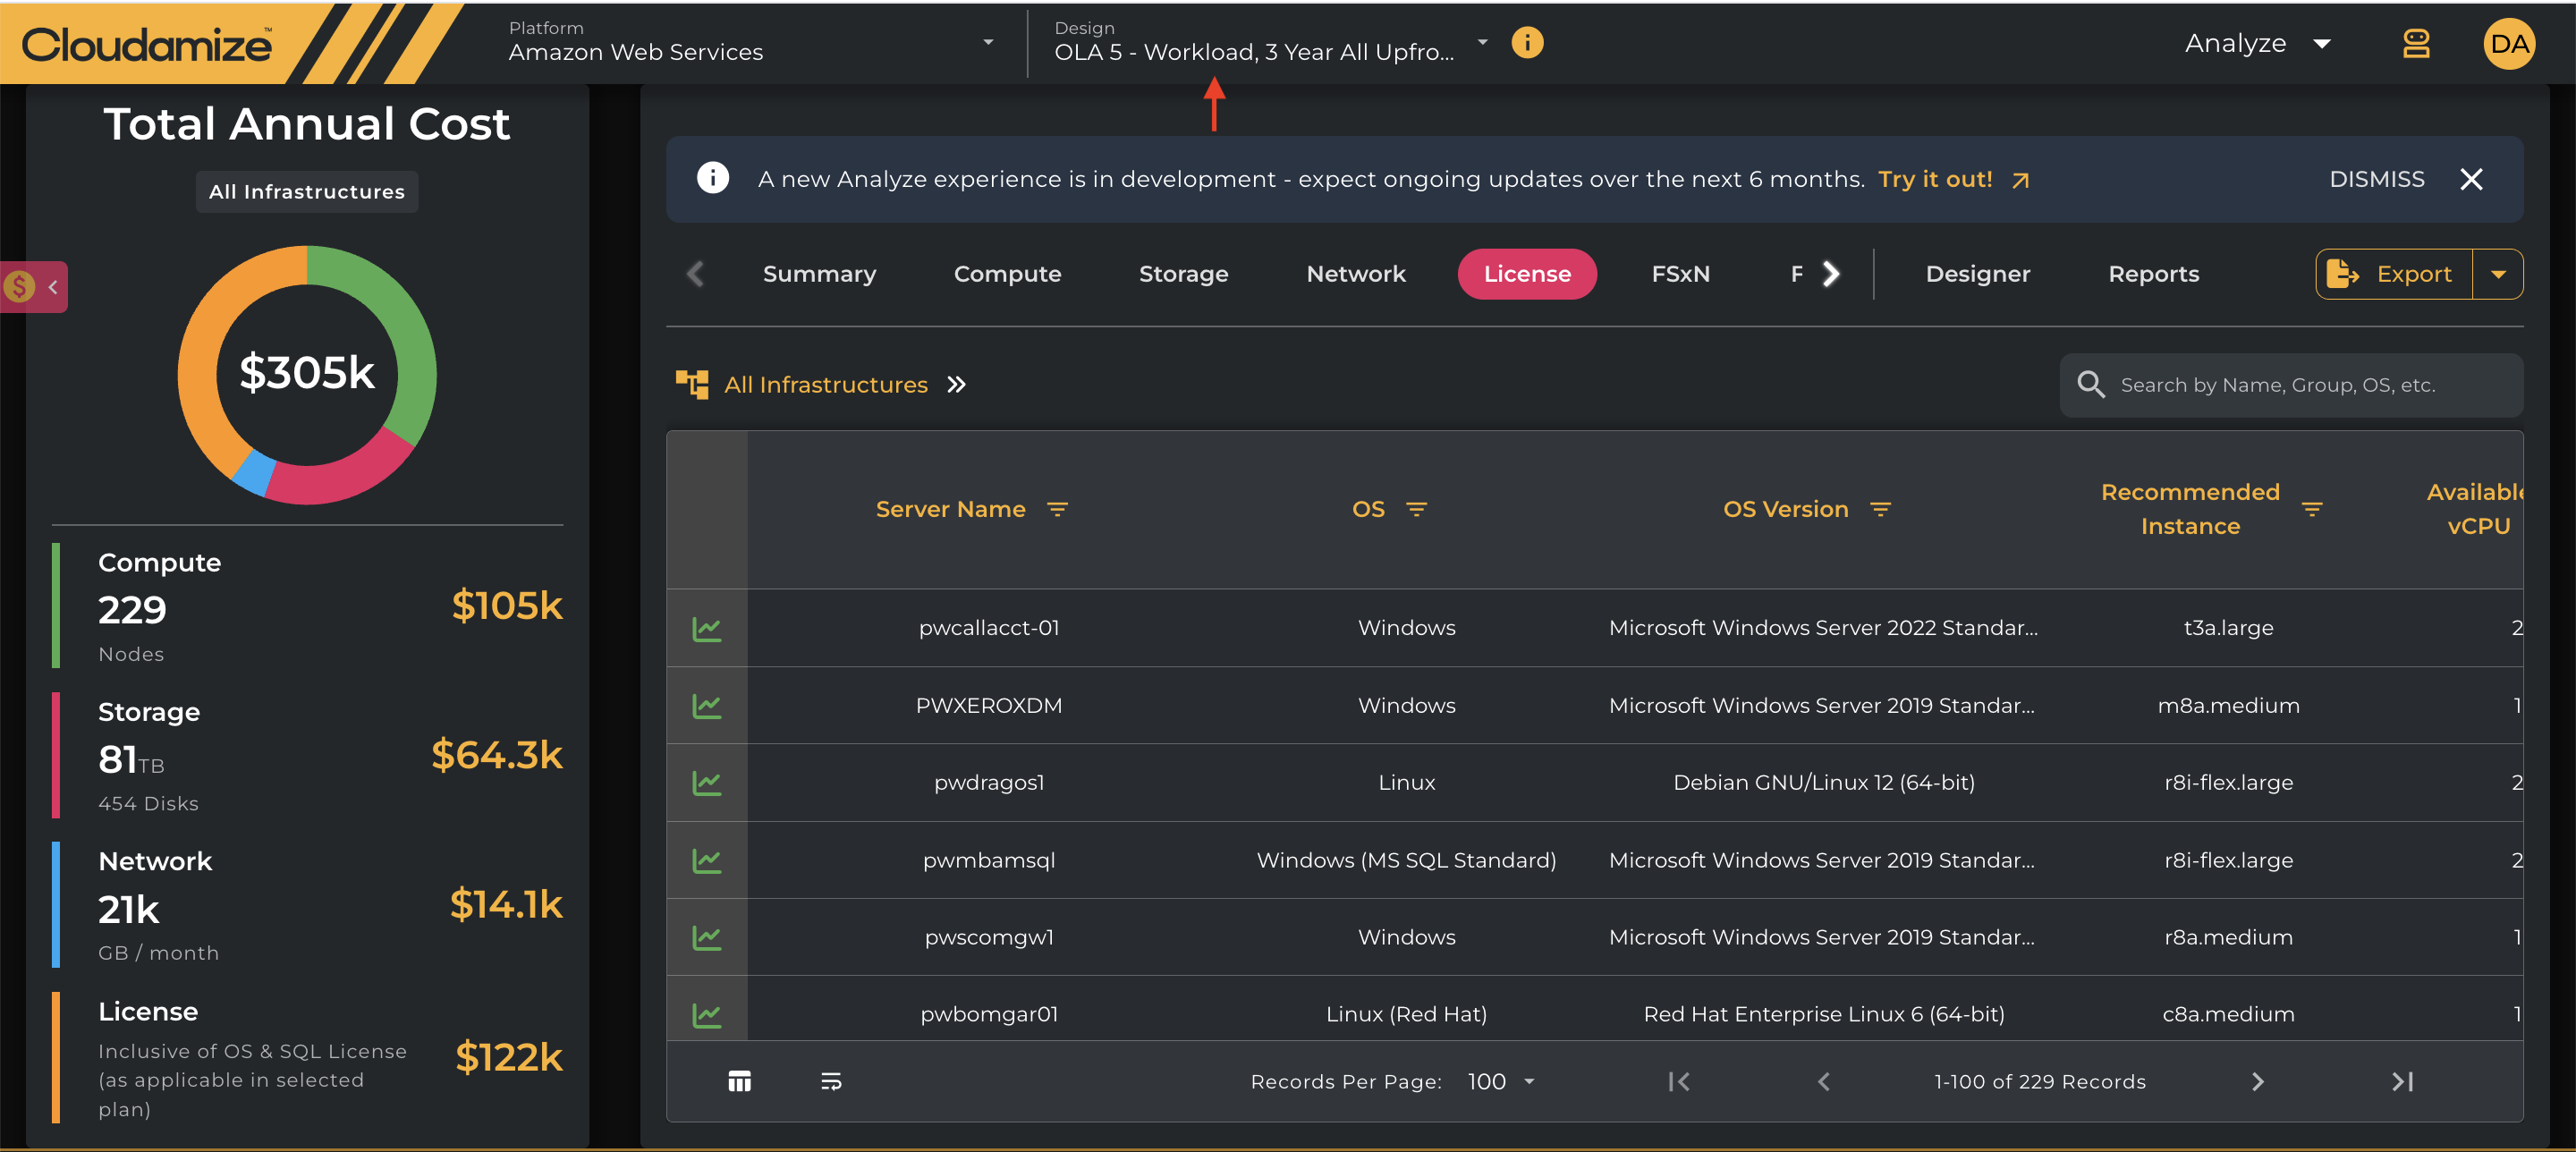Expand the Export options dropdown arrow

(2498, 274)
